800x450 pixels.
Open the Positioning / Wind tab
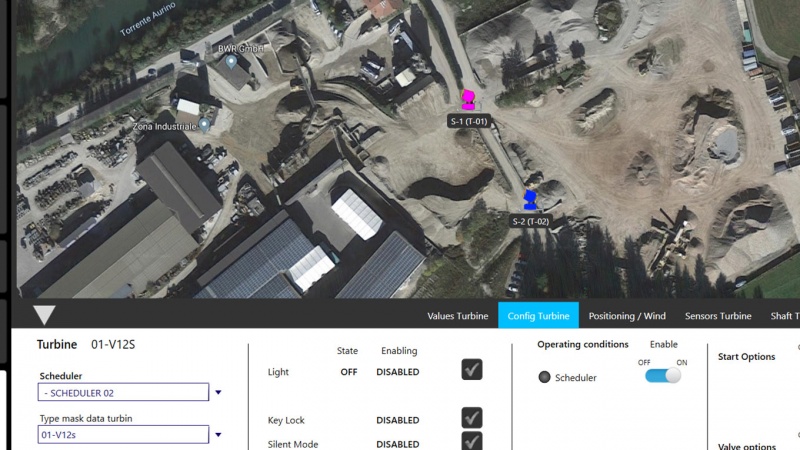tap(627, 316)
